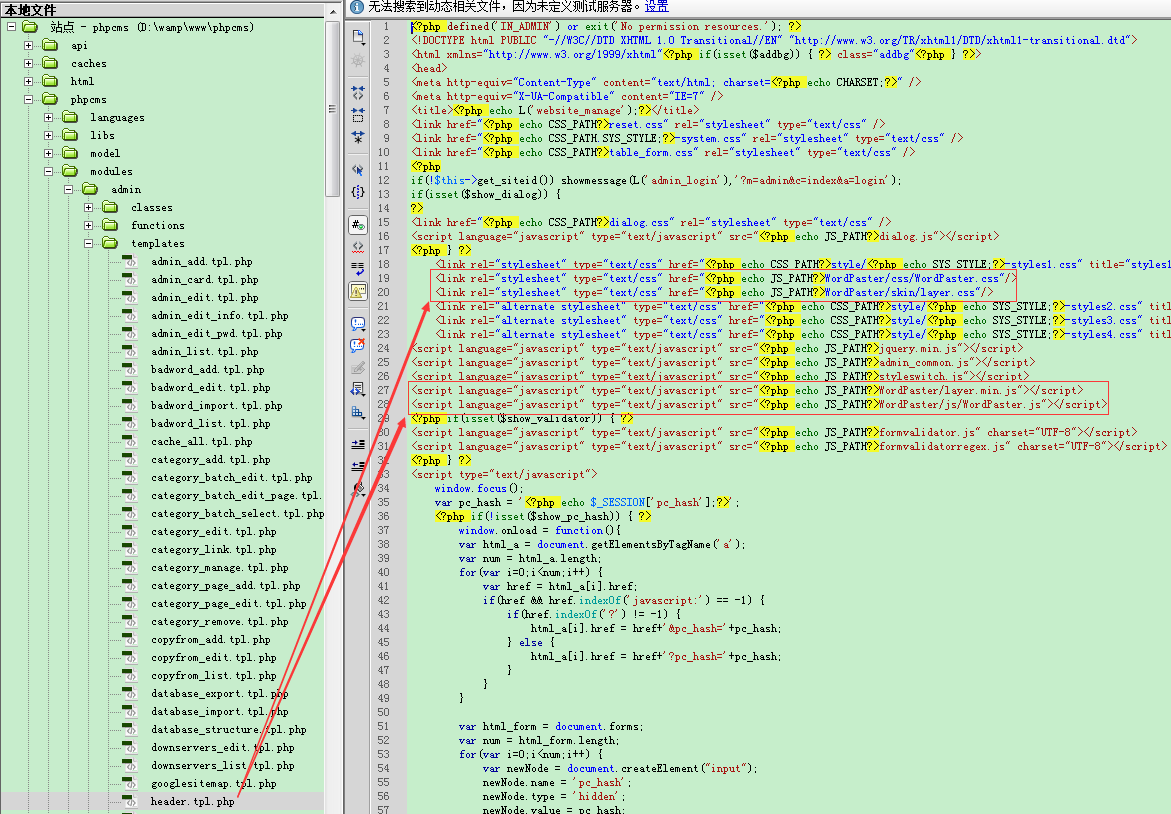Click Expand All code icon
1171x814 pixels.
[x=358, y=137]
